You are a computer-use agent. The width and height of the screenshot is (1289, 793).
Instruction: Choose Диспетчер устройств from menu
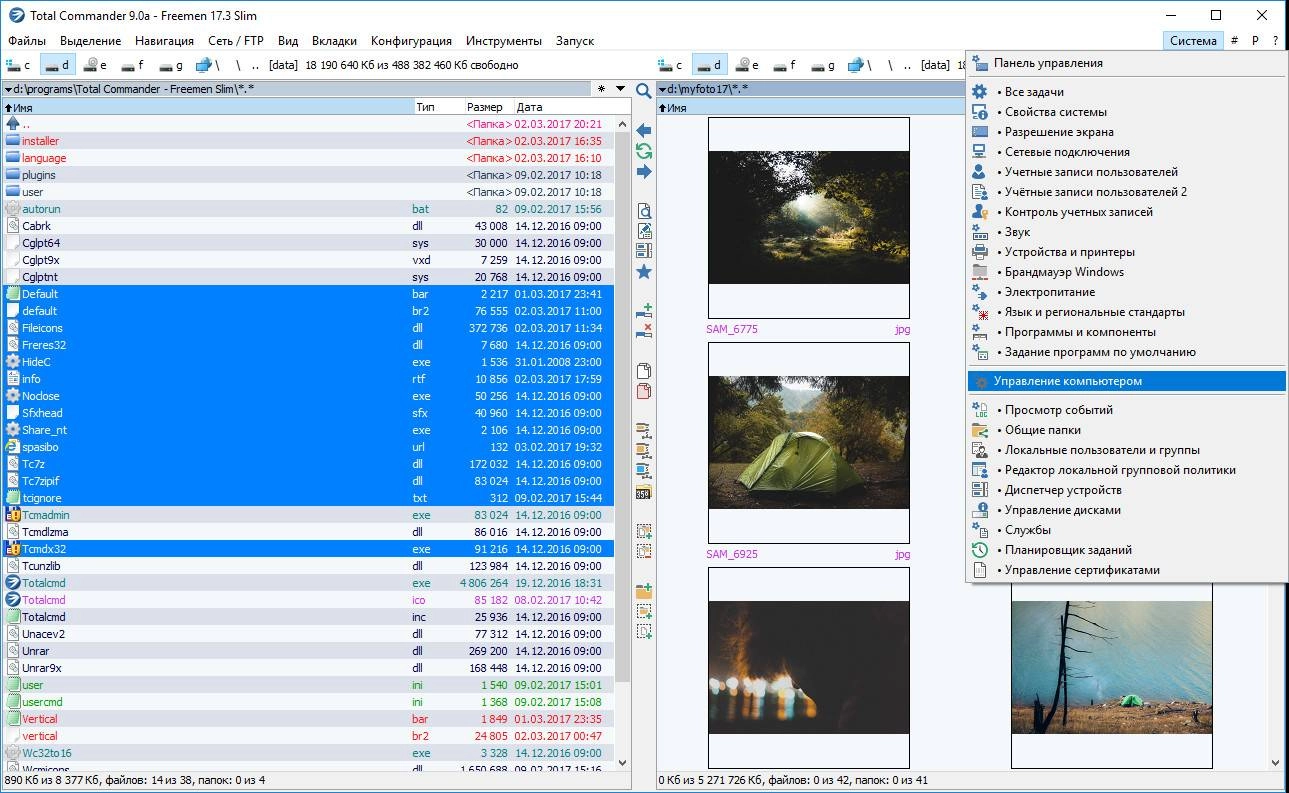(1126, 490)
